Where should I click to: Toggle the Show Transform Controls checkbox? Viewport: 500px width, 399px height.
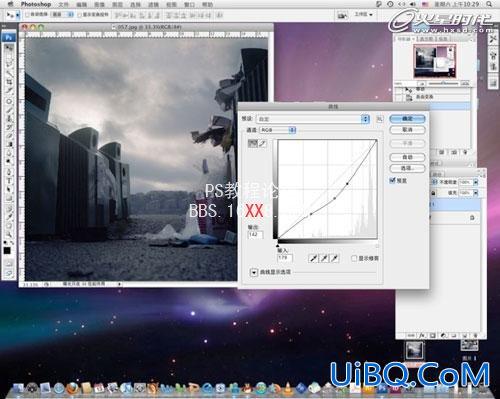pyautogui.click(x=79, y=15)
